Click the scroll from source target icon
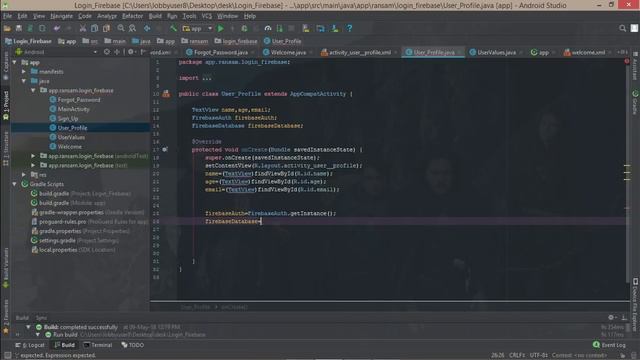 (107, 52)
